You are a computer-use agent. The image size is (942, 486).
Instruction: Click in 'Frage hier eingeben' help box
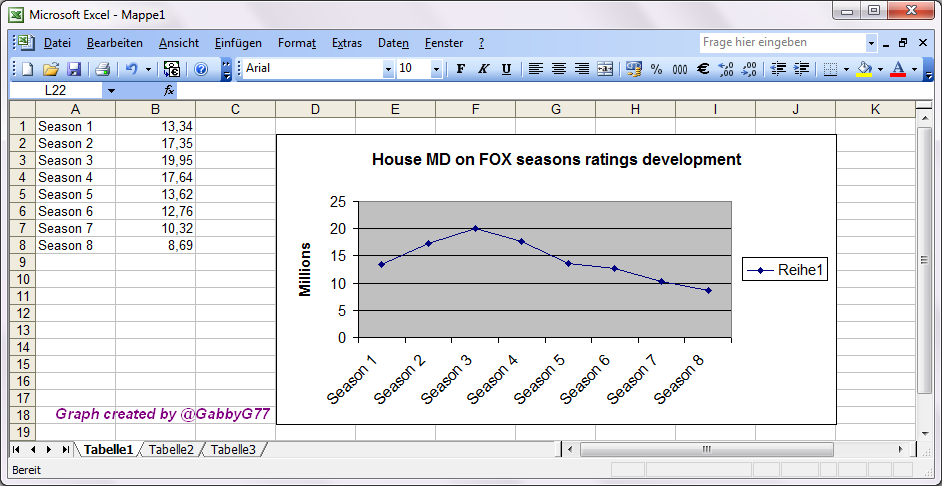click(x=782, y=43)
